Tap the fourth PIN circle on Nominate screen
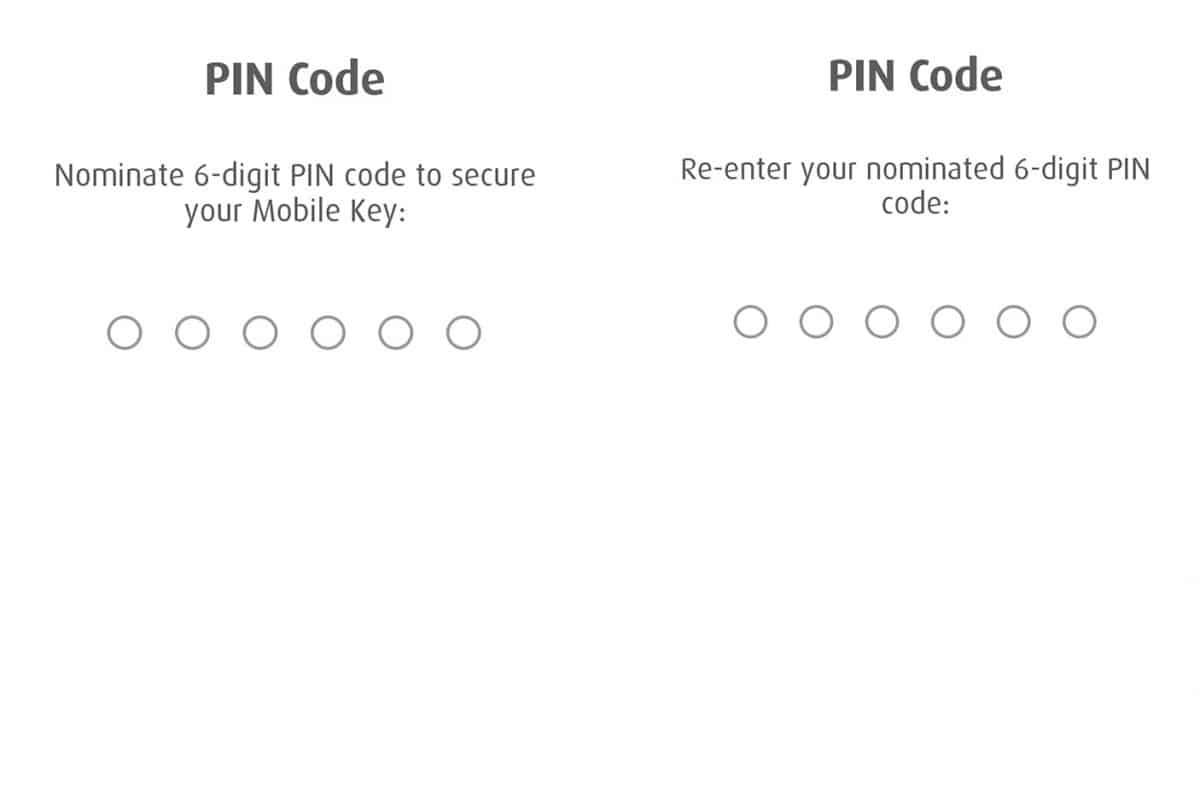Viewport: 1200px width, 800px height. tap(328, 333)
